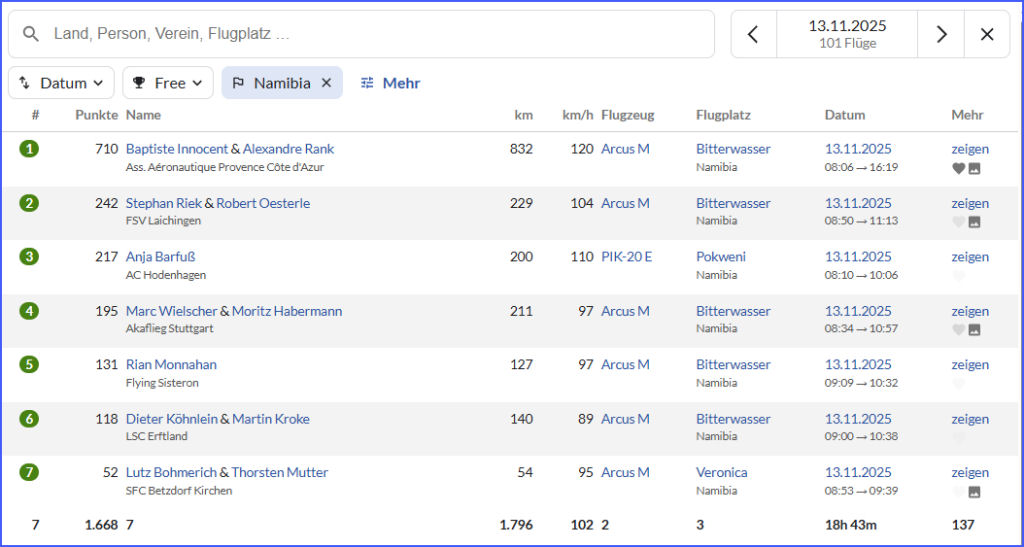Sort the table by the km/h column

tap(577, 115)
